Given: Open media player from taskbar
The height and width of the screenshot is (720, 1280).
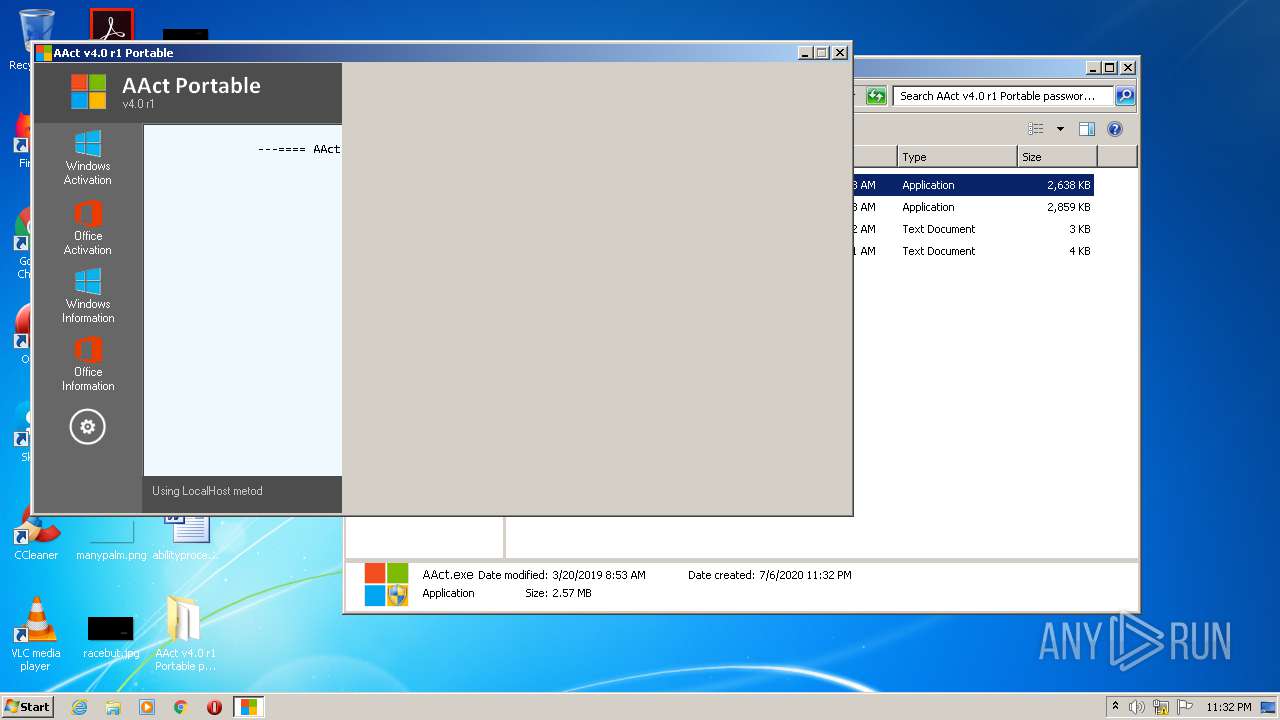Looking at the screenshot, I should tap(147, 707).
